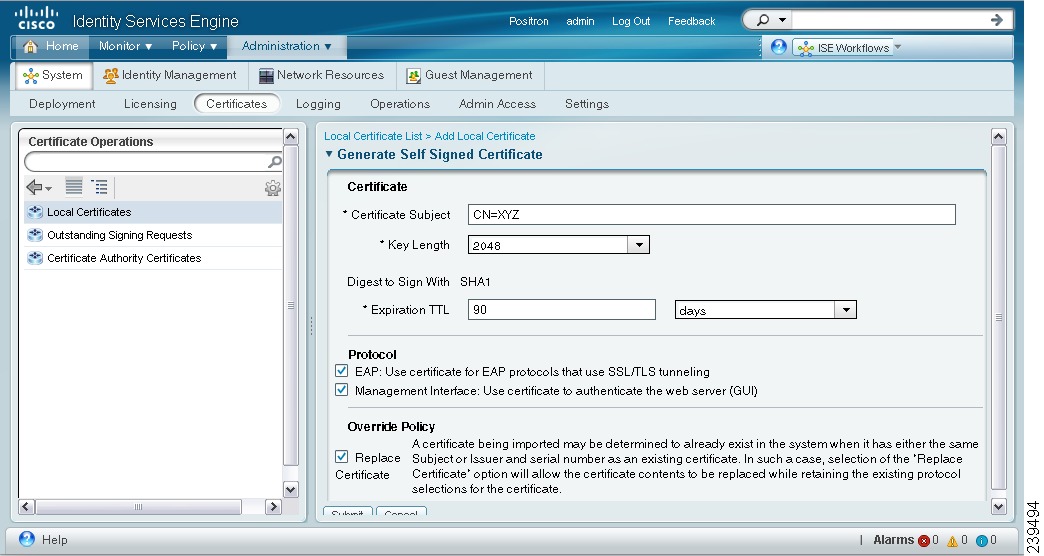Click the Expiration TTL value field
Viewport: 1044px width, 556px height.
(x=561, y=310)
